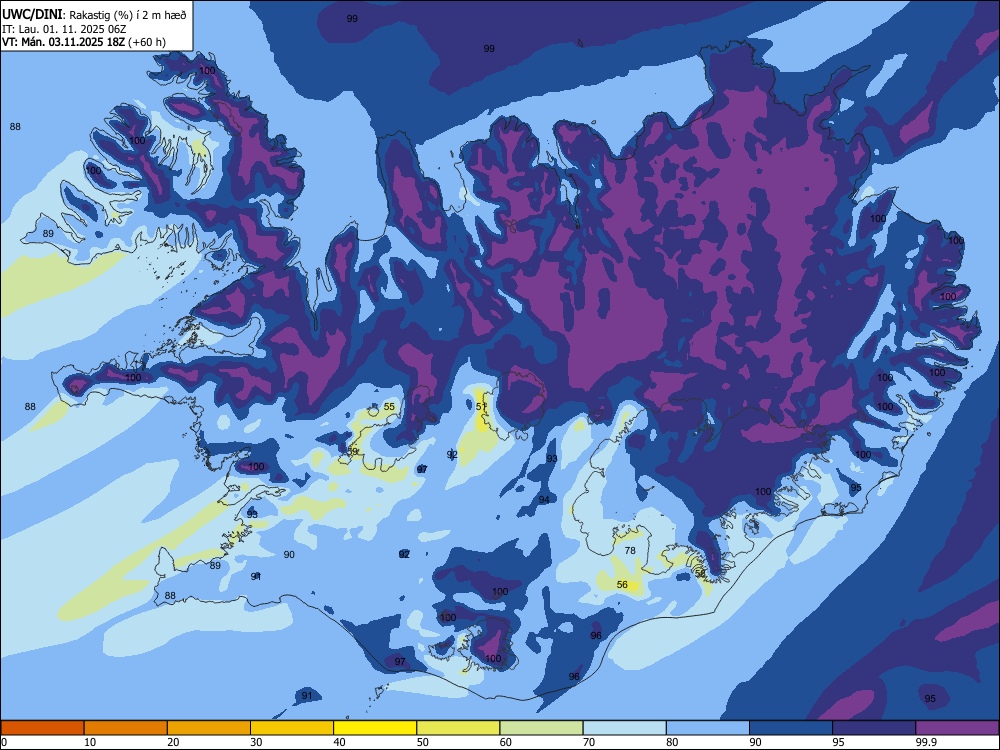The image size is (1000, 750).
Task: Click the legend tick label 99.9
Action: 925,742
